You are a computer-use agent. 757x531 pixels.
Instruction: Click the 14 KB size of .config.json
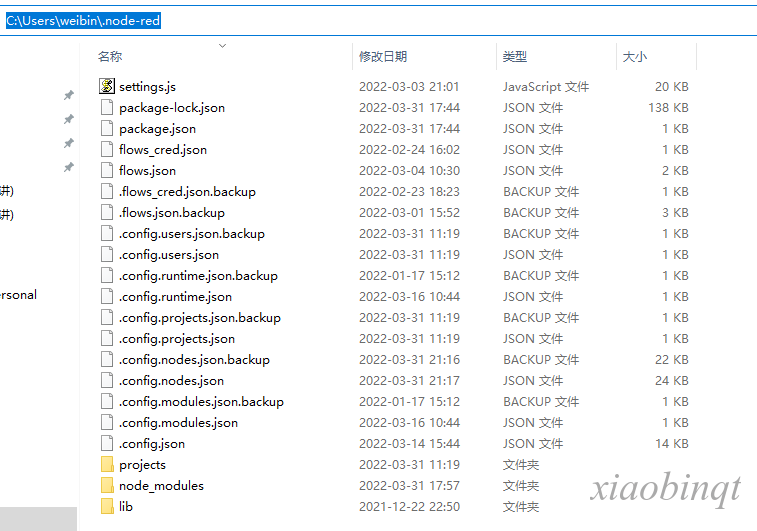pos(672,444)
